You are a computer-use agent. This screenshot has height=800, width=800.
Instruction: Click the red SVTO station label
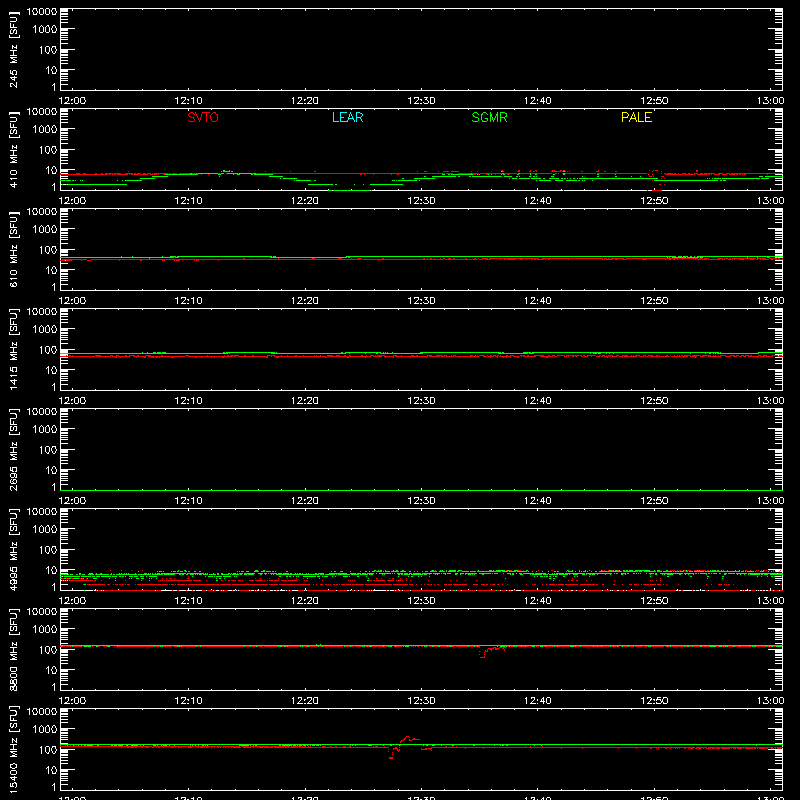click(203, 117)
